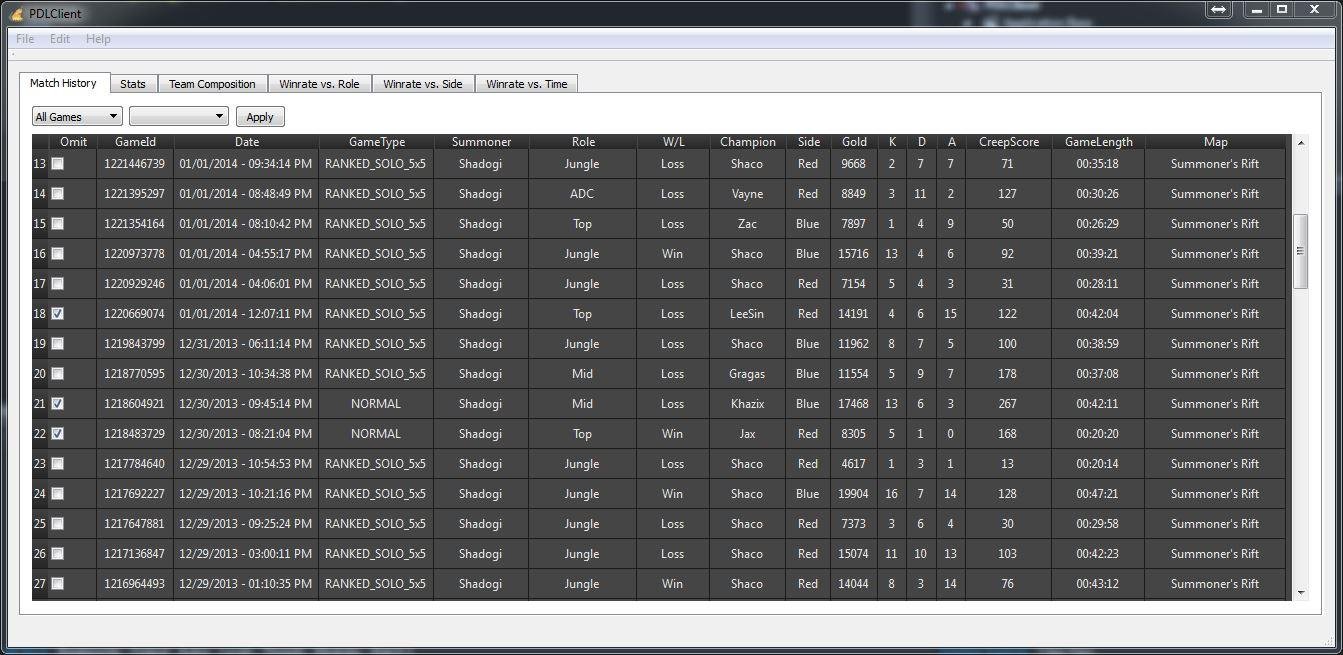Viewport: 1343px width, 655px height.
Task: Uncheck the Omit box for row 21
Action: [58, 404]
